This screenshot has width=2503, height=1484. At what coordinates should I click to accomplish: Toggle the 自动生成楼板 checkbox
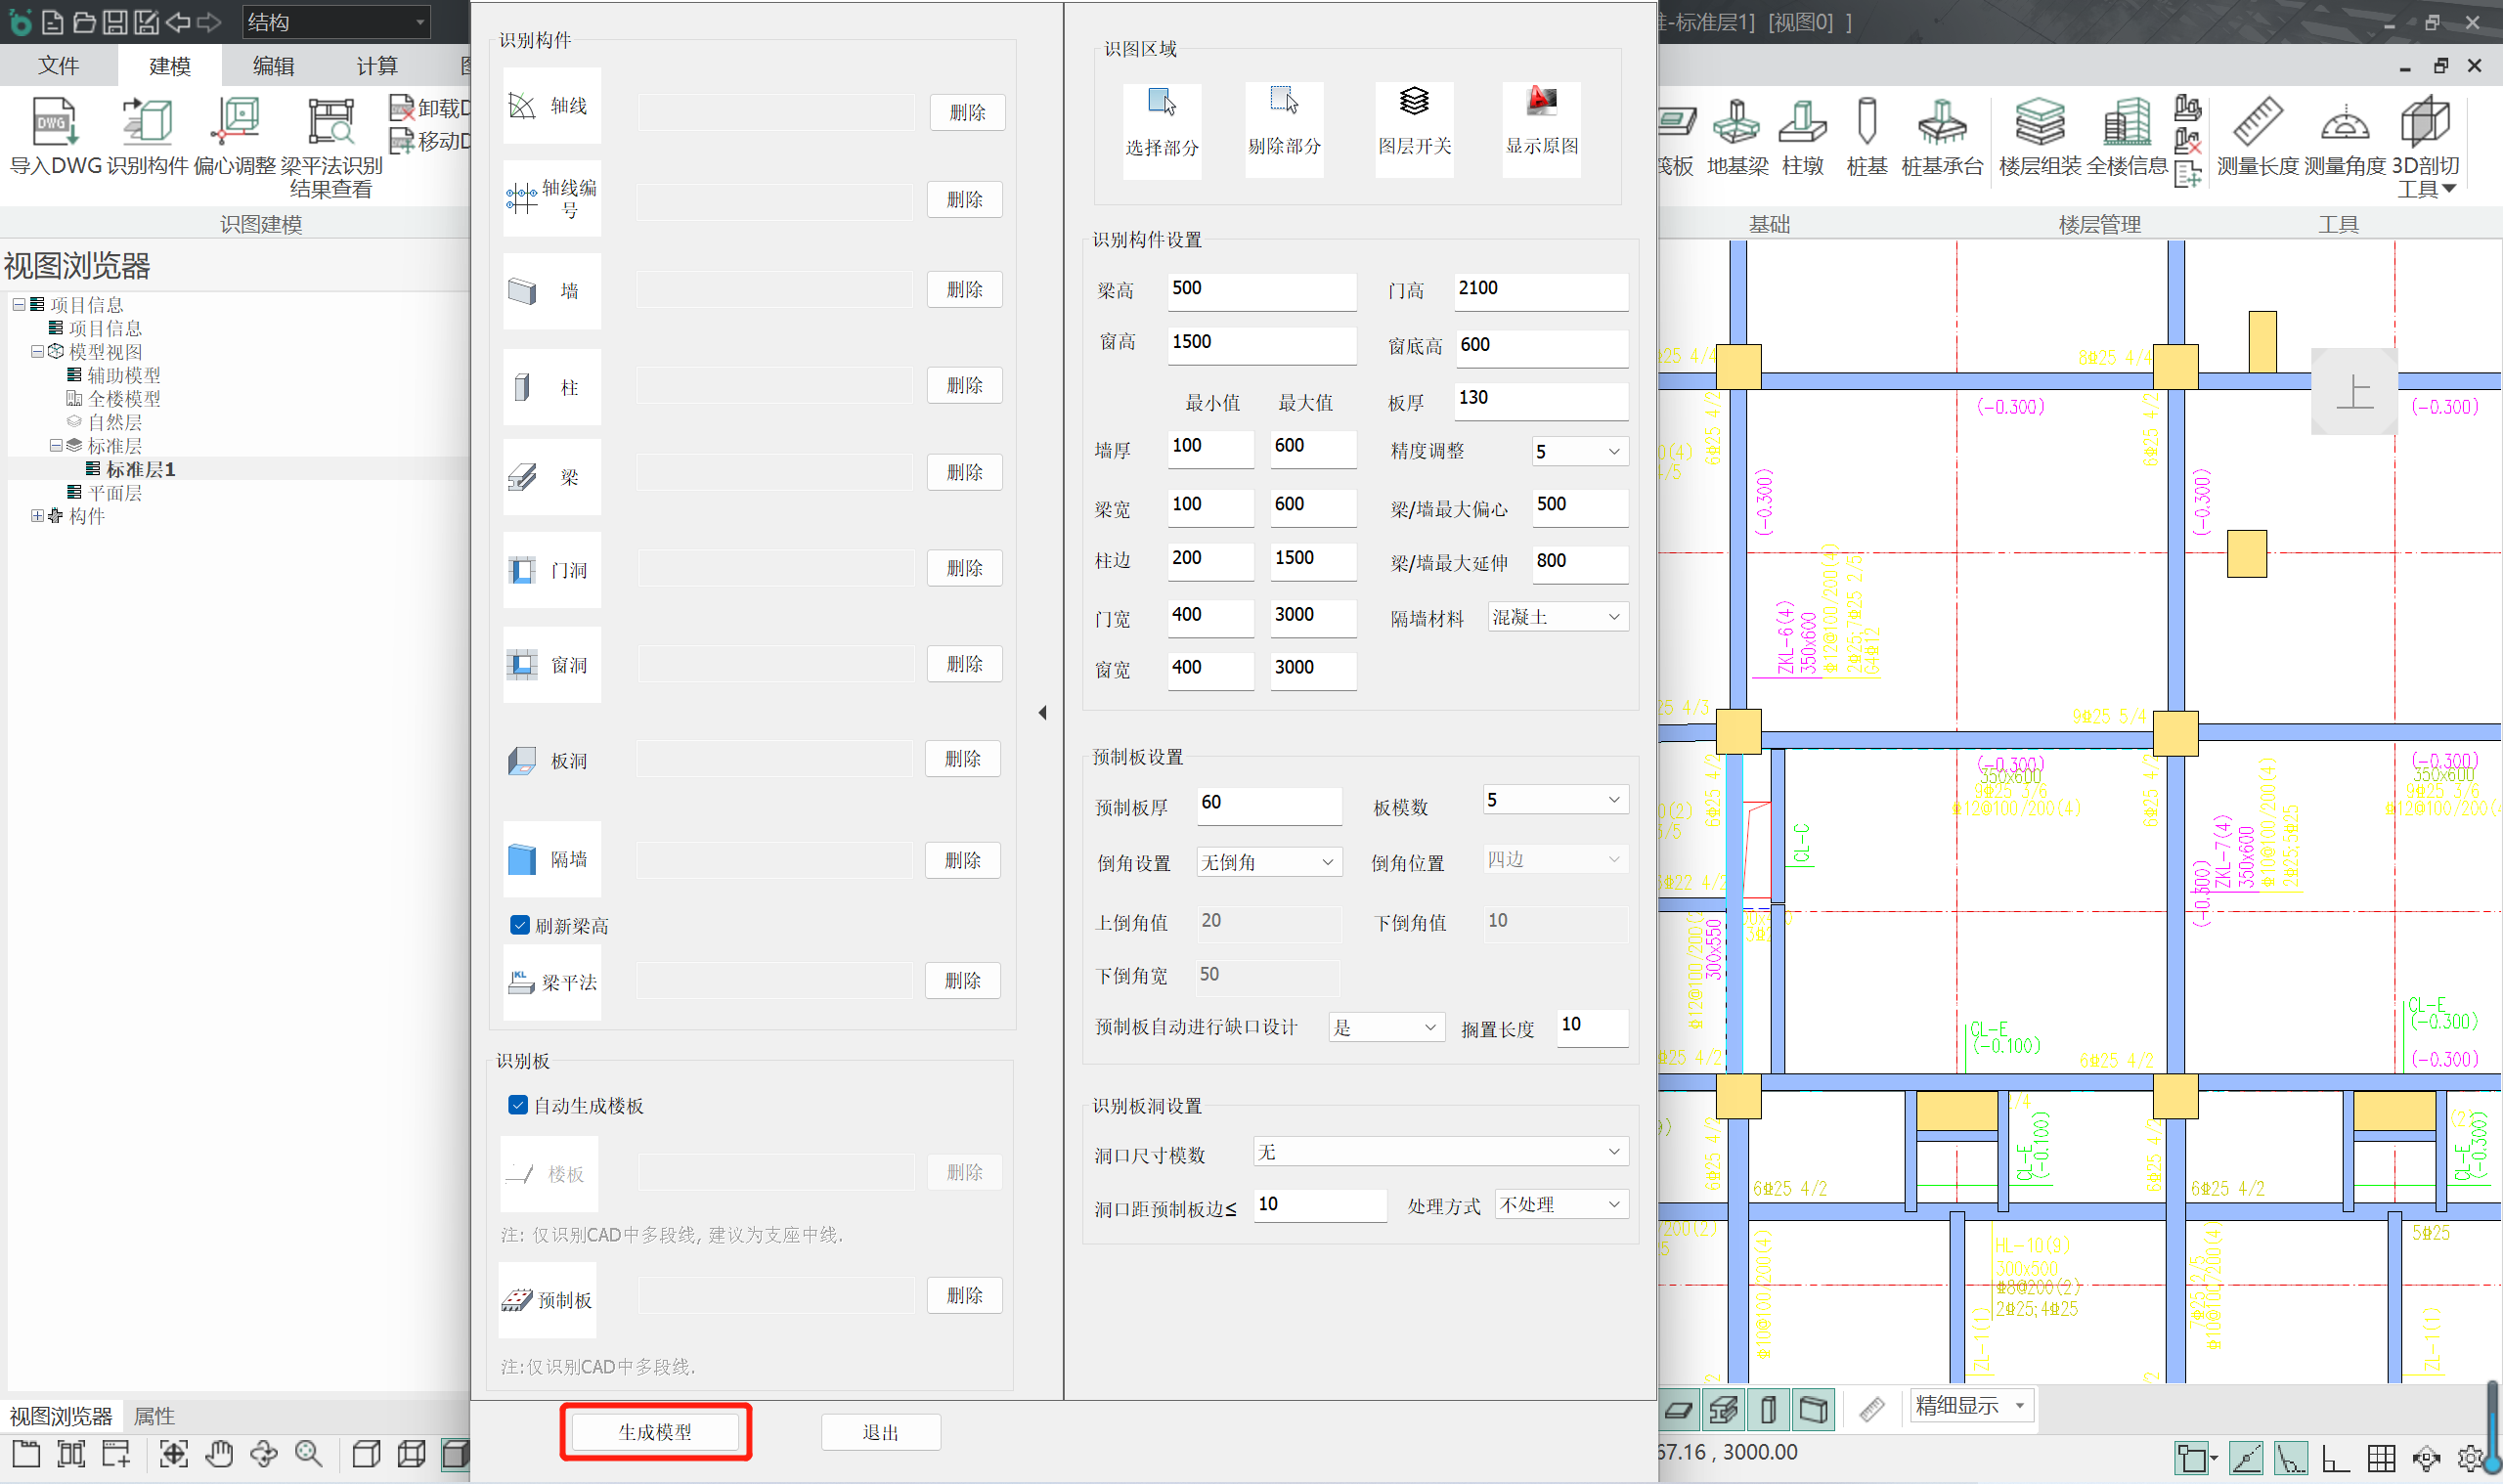coord(518,1105)
